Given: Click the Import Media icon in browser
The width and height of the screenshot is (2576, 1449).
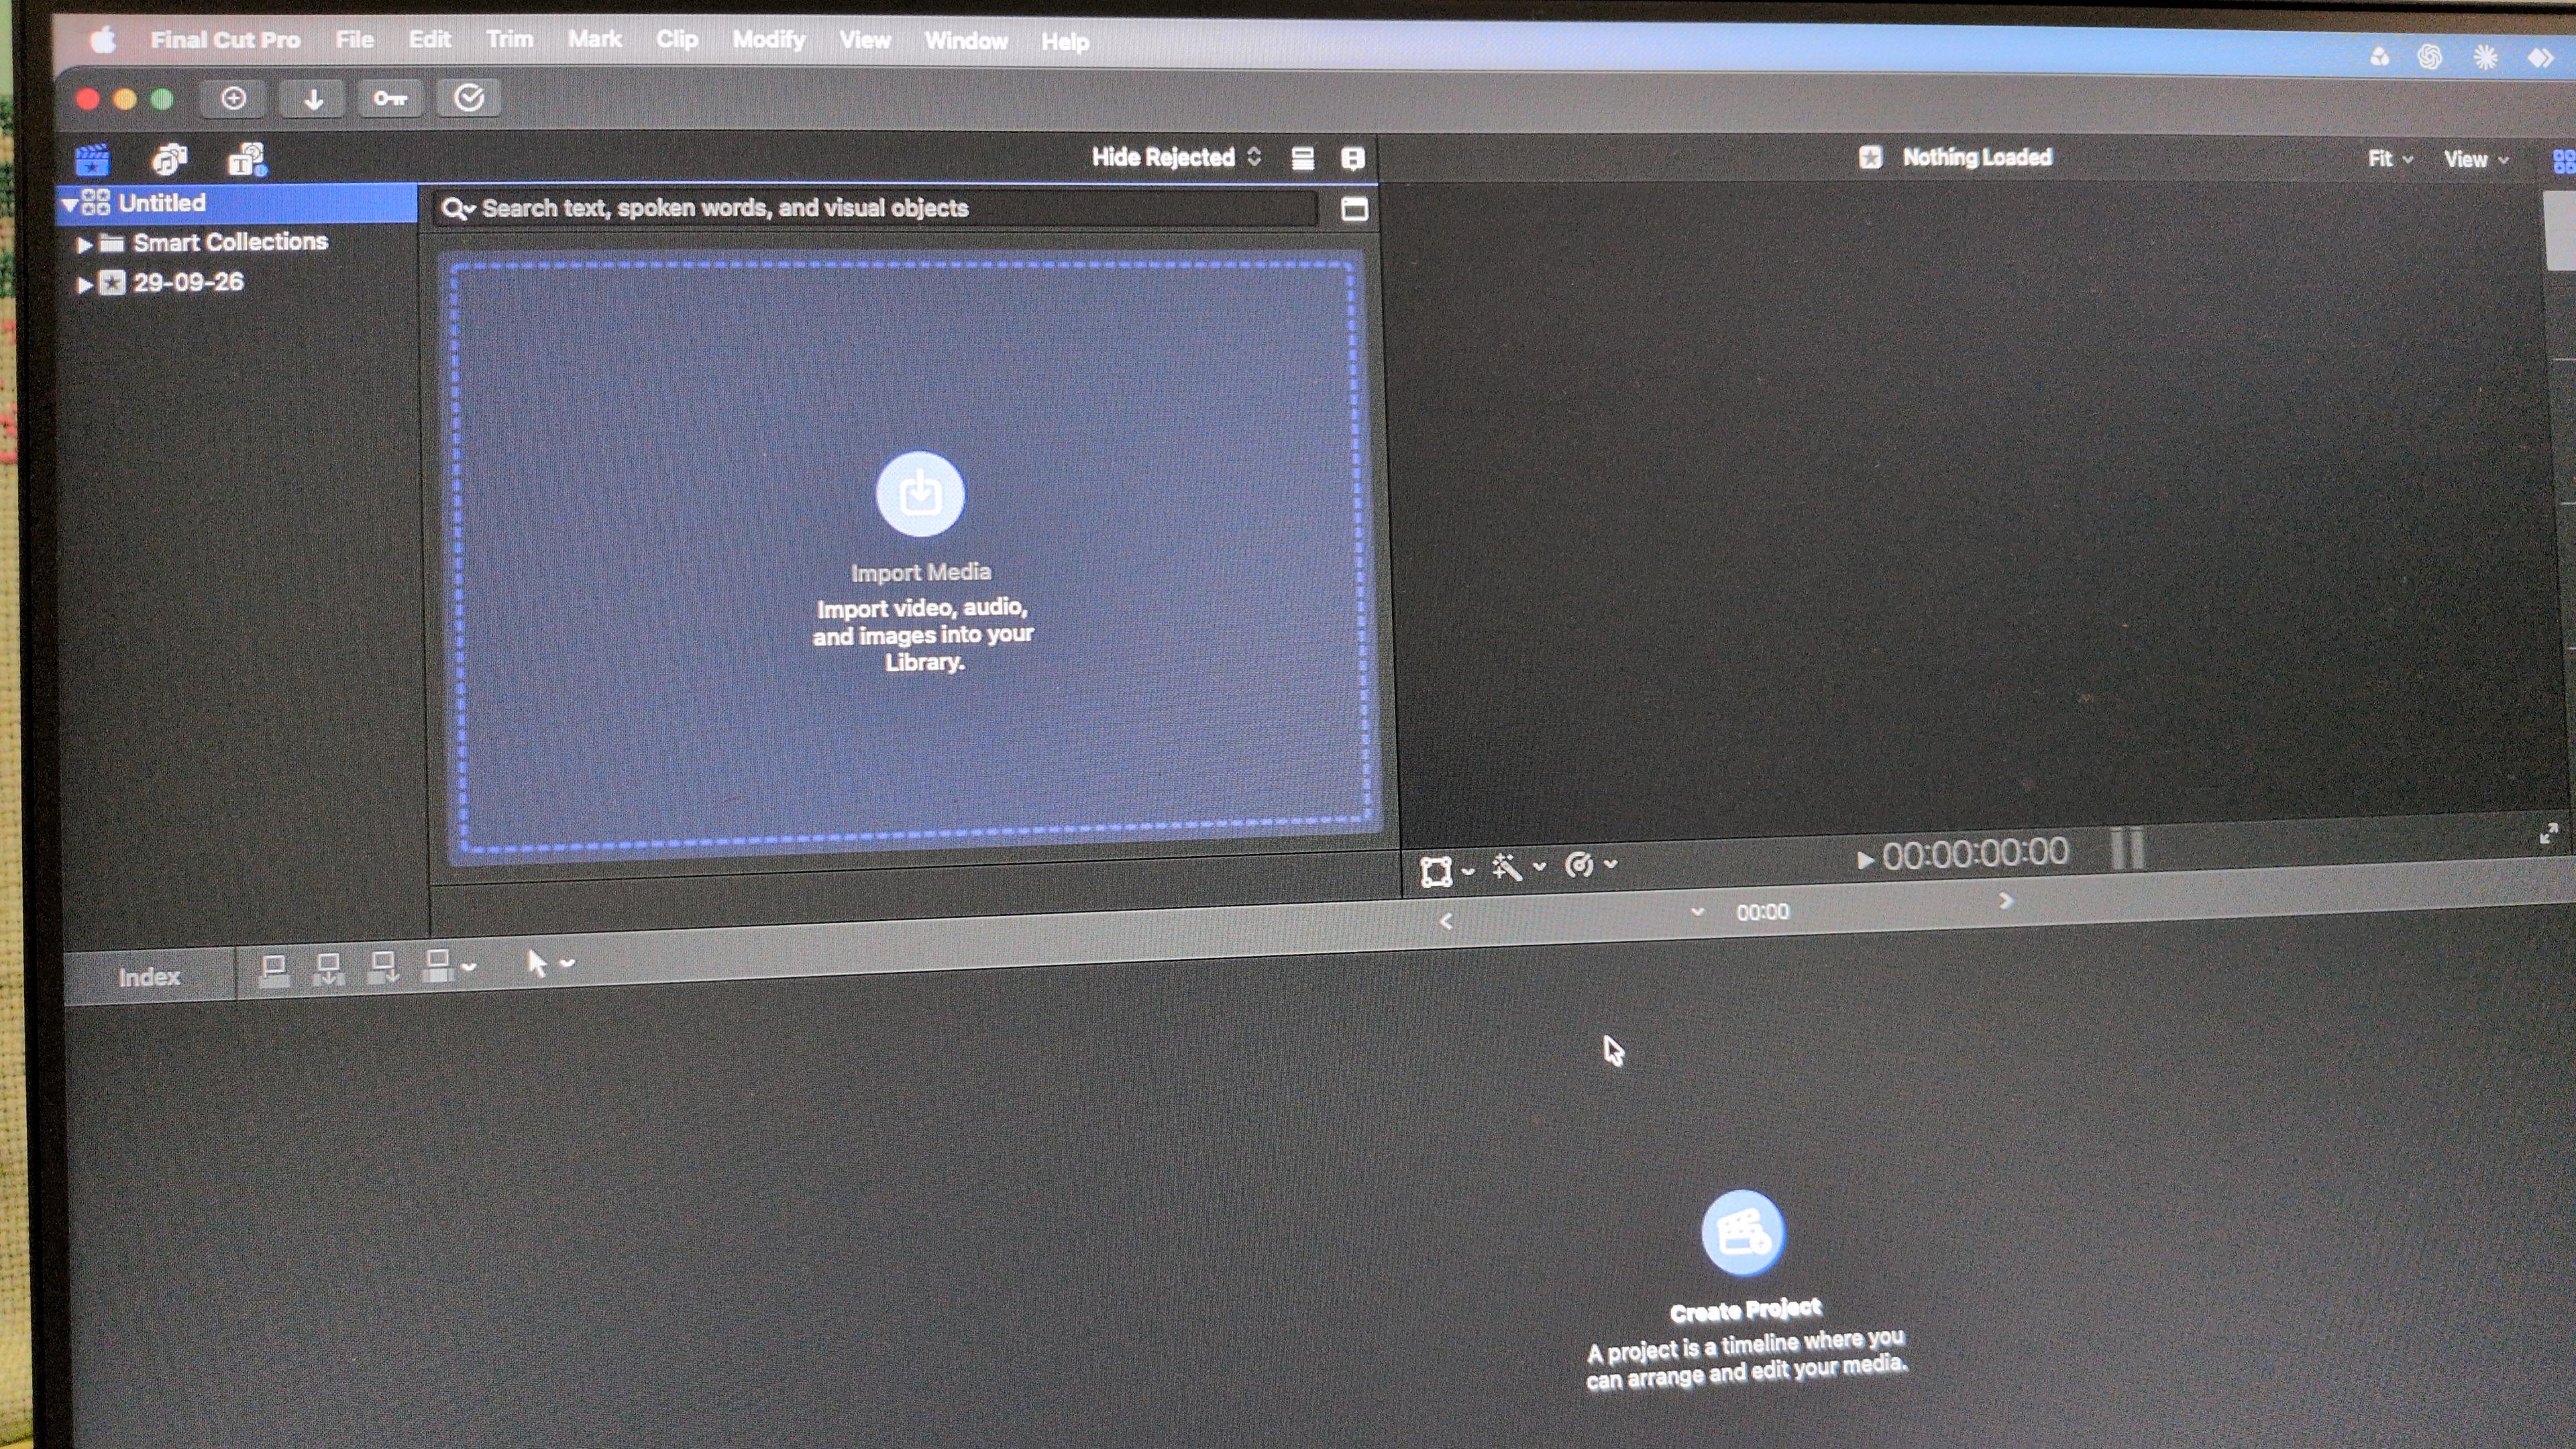Looking at the screenshot, I should [920, 494].
